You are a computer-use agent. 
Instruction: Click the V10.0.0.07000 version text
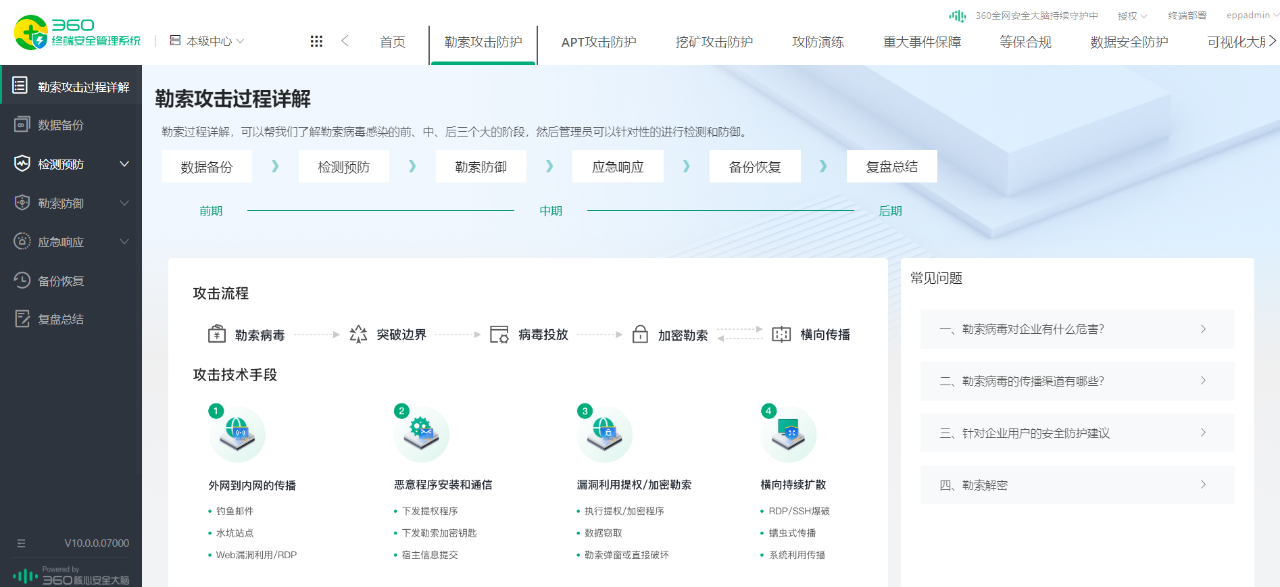click(96, 543)
